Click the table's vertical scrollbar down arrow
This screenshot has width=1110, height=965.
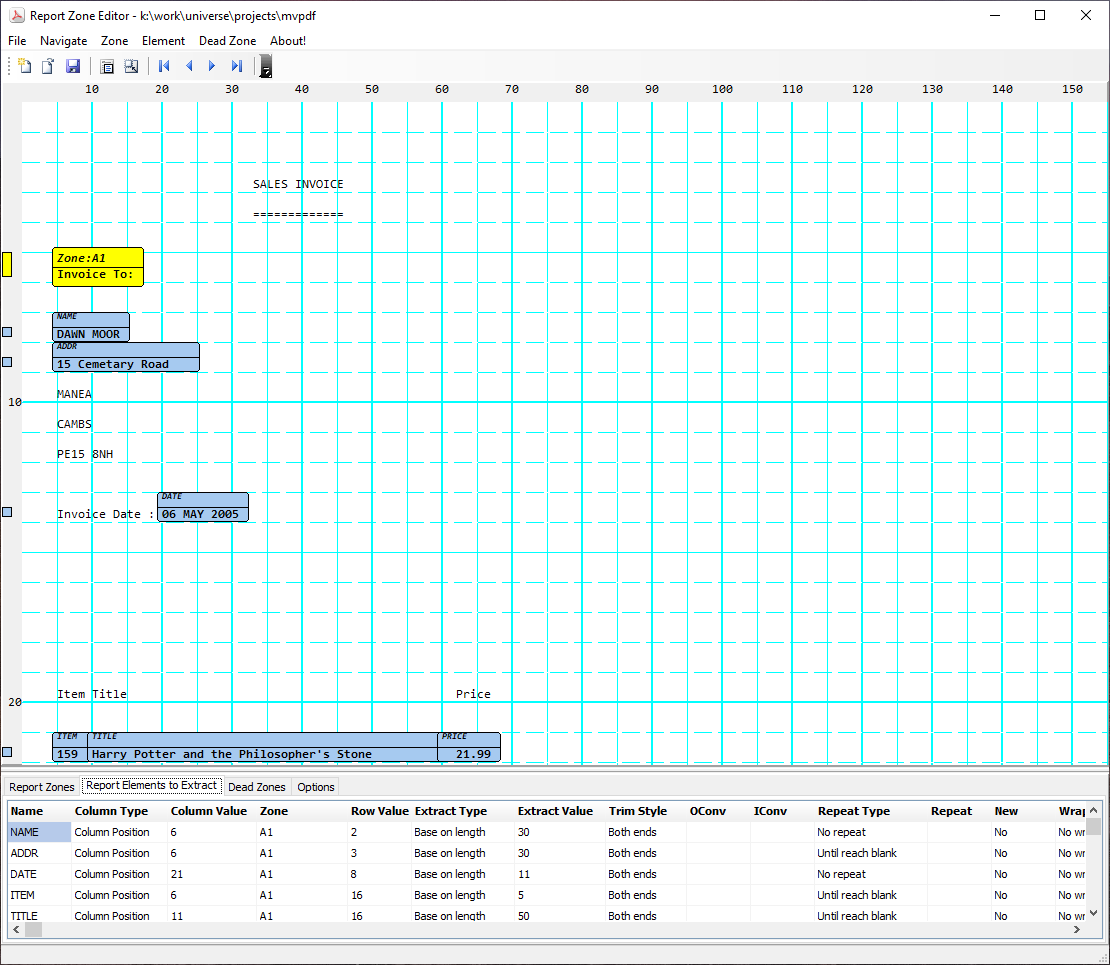(x=1094, y=912)
